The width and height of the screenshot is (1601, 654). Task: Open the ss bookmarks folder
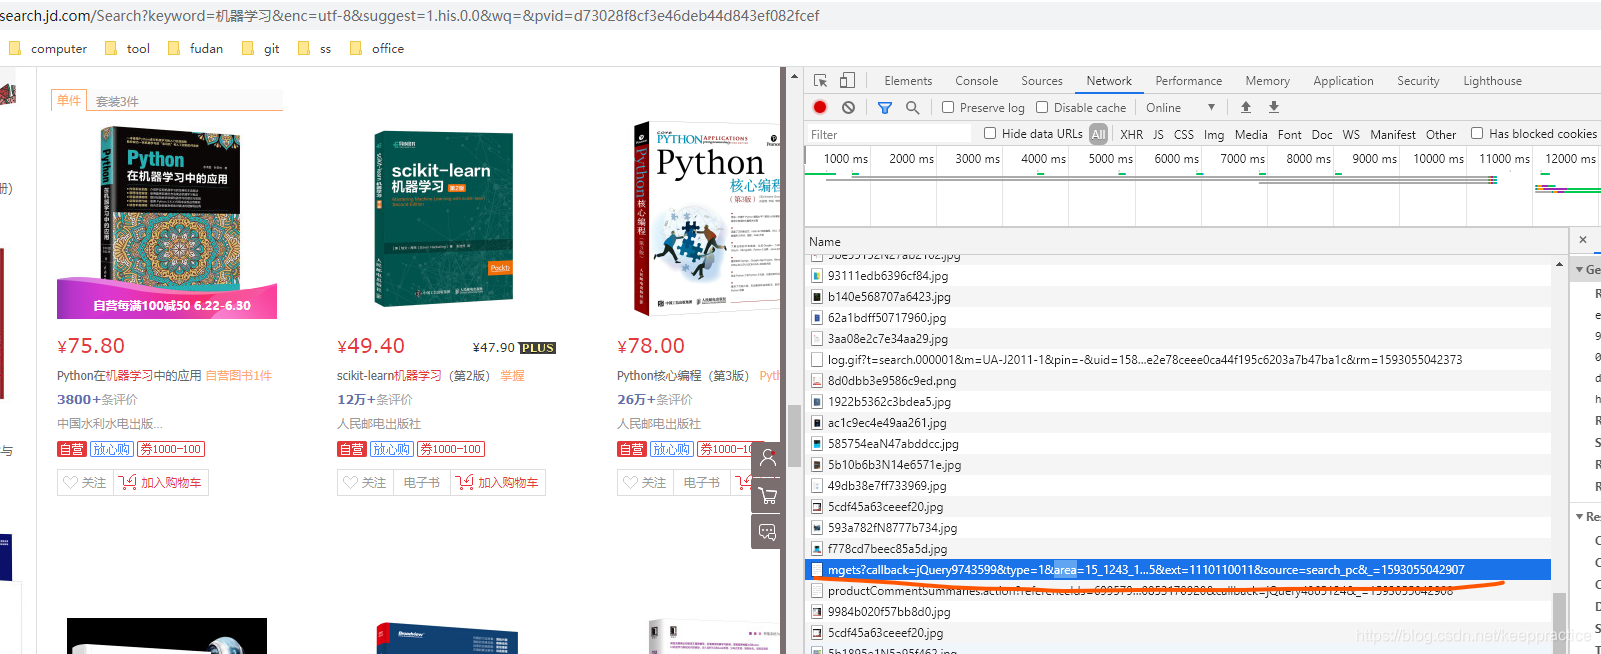pos(315,48)
